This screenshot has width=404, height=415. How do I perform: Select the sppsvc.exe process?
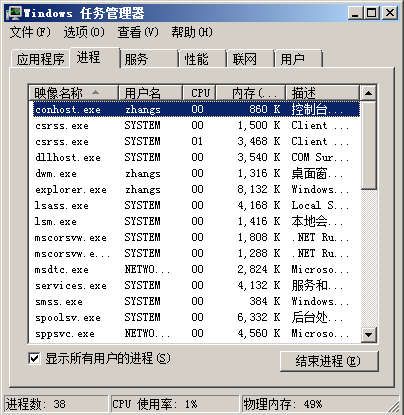pyautogui.click(x=197, y=333)
